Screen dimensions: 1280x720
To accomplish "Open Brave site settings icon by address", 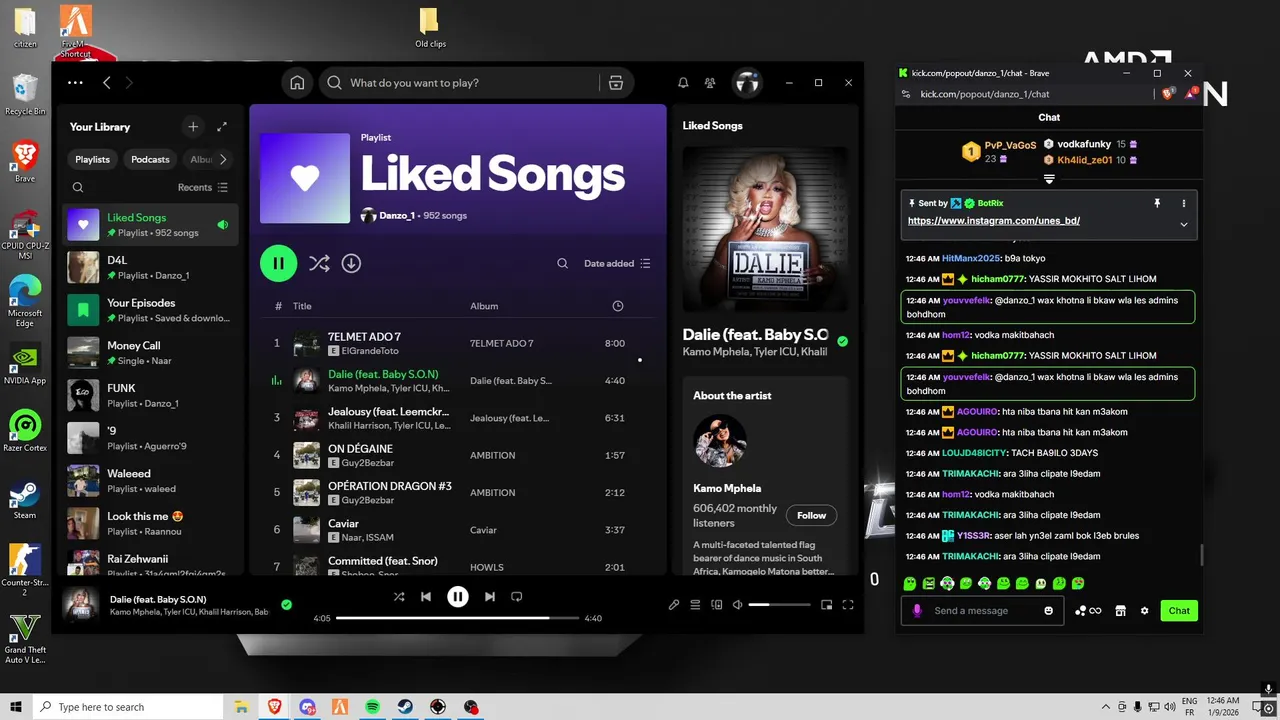I will coord(906,94).
